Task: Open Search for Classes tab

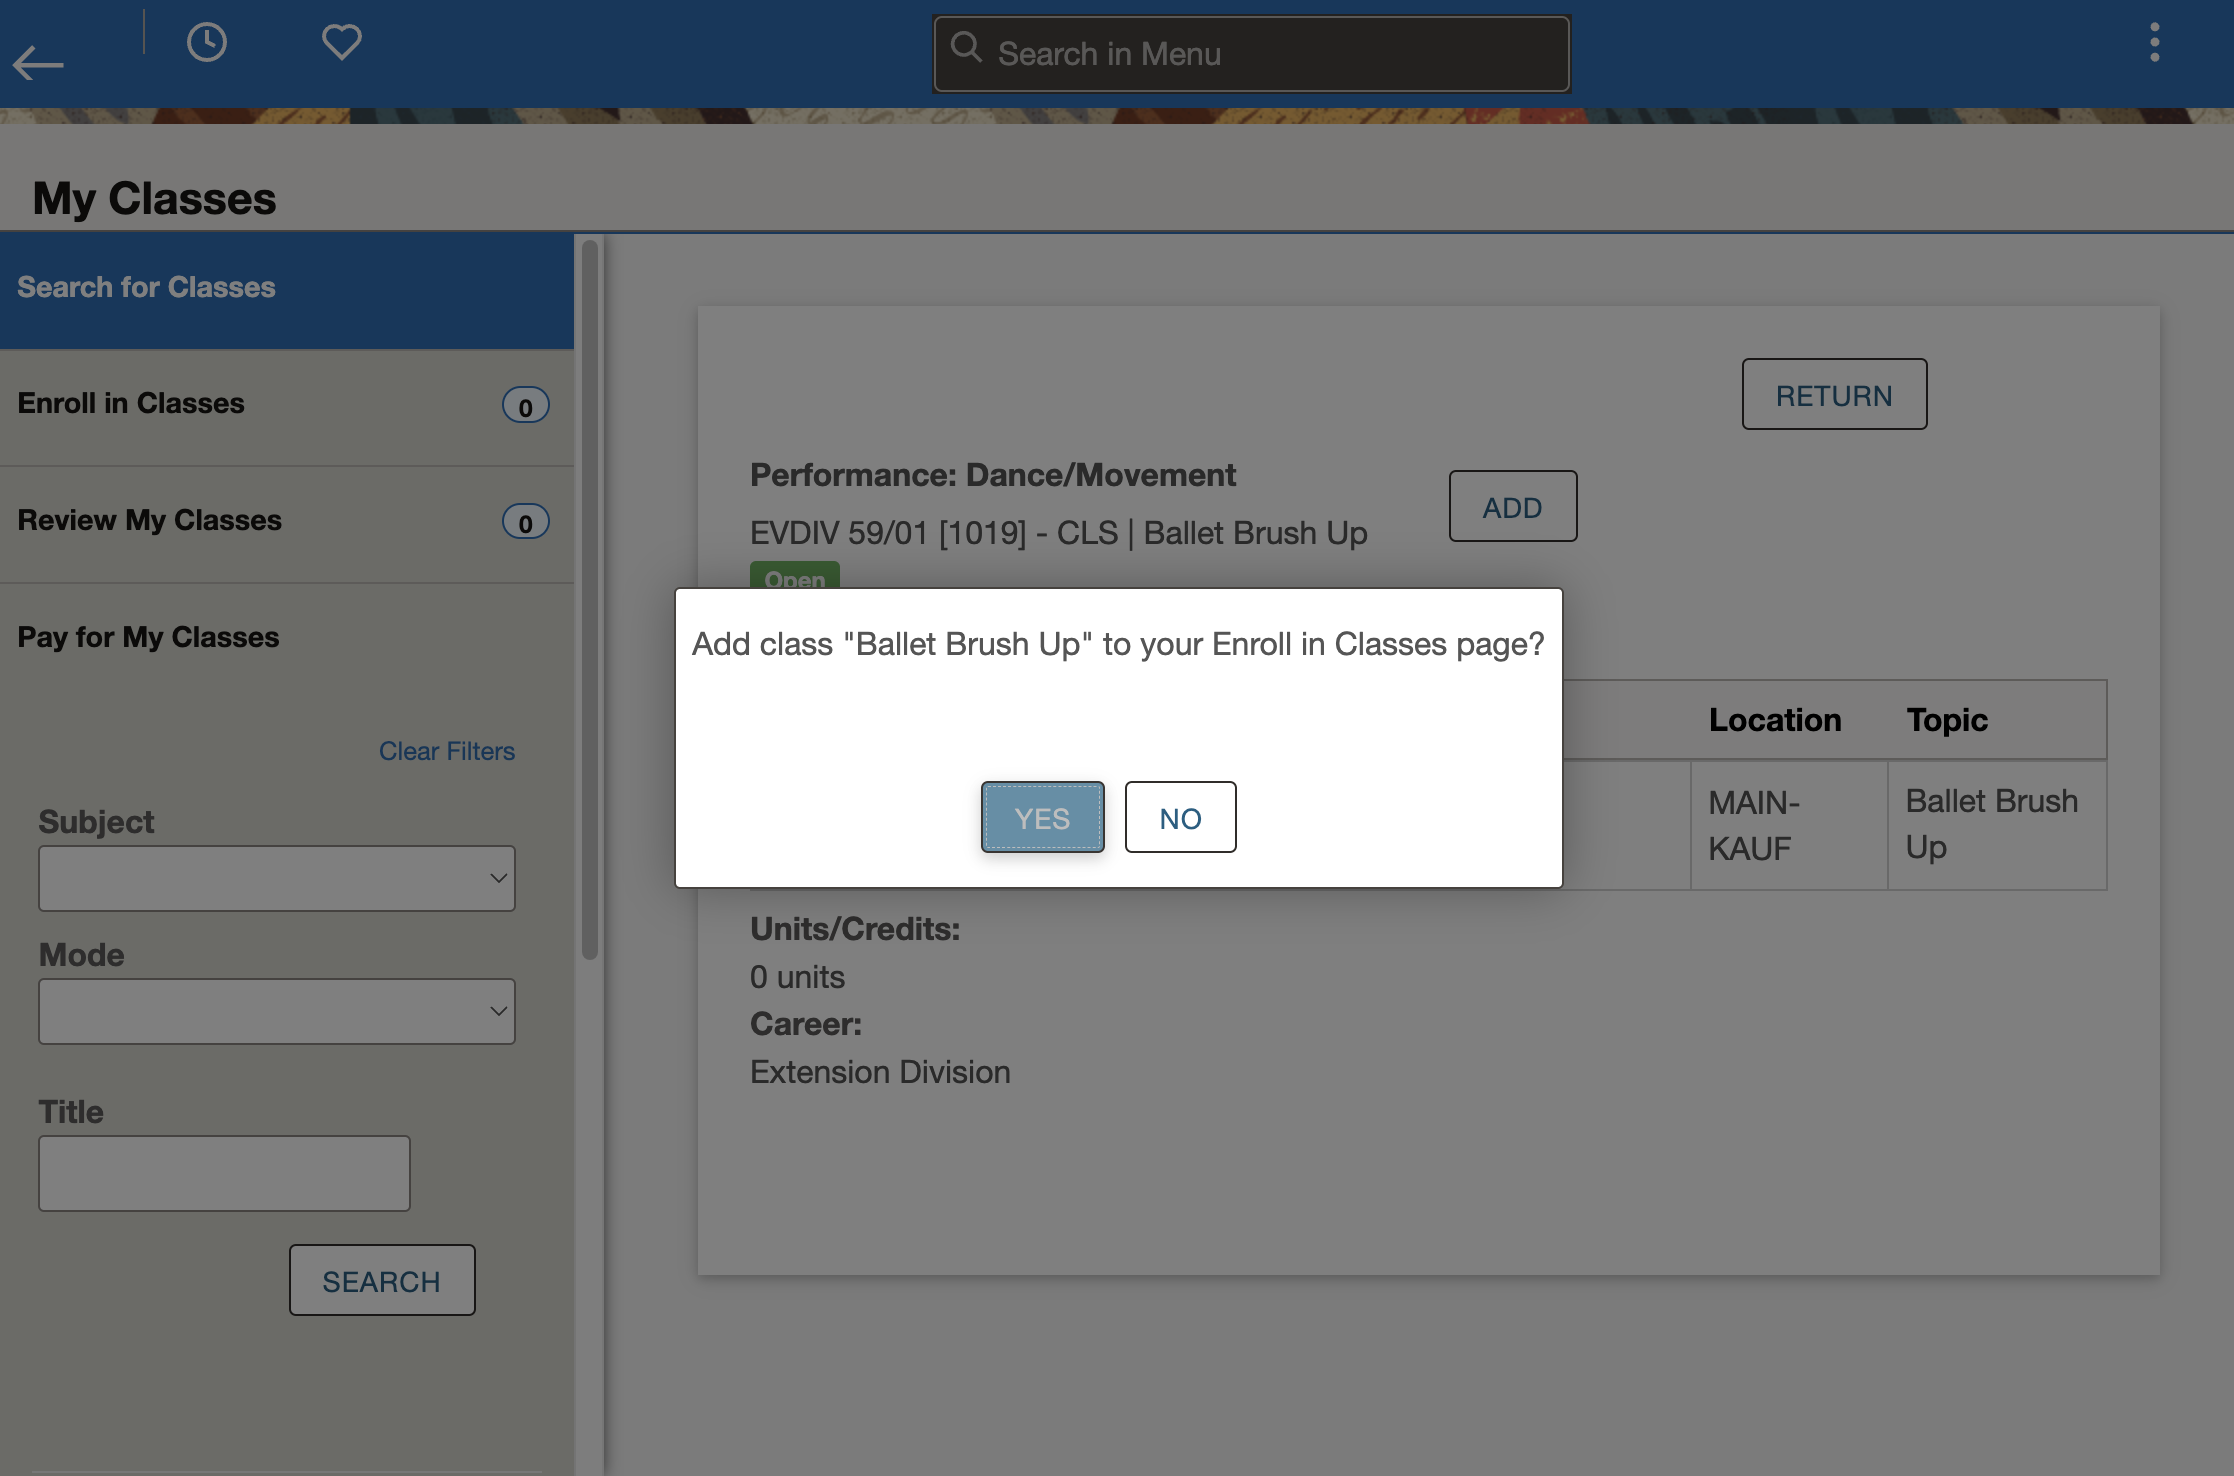Action: 287,290
